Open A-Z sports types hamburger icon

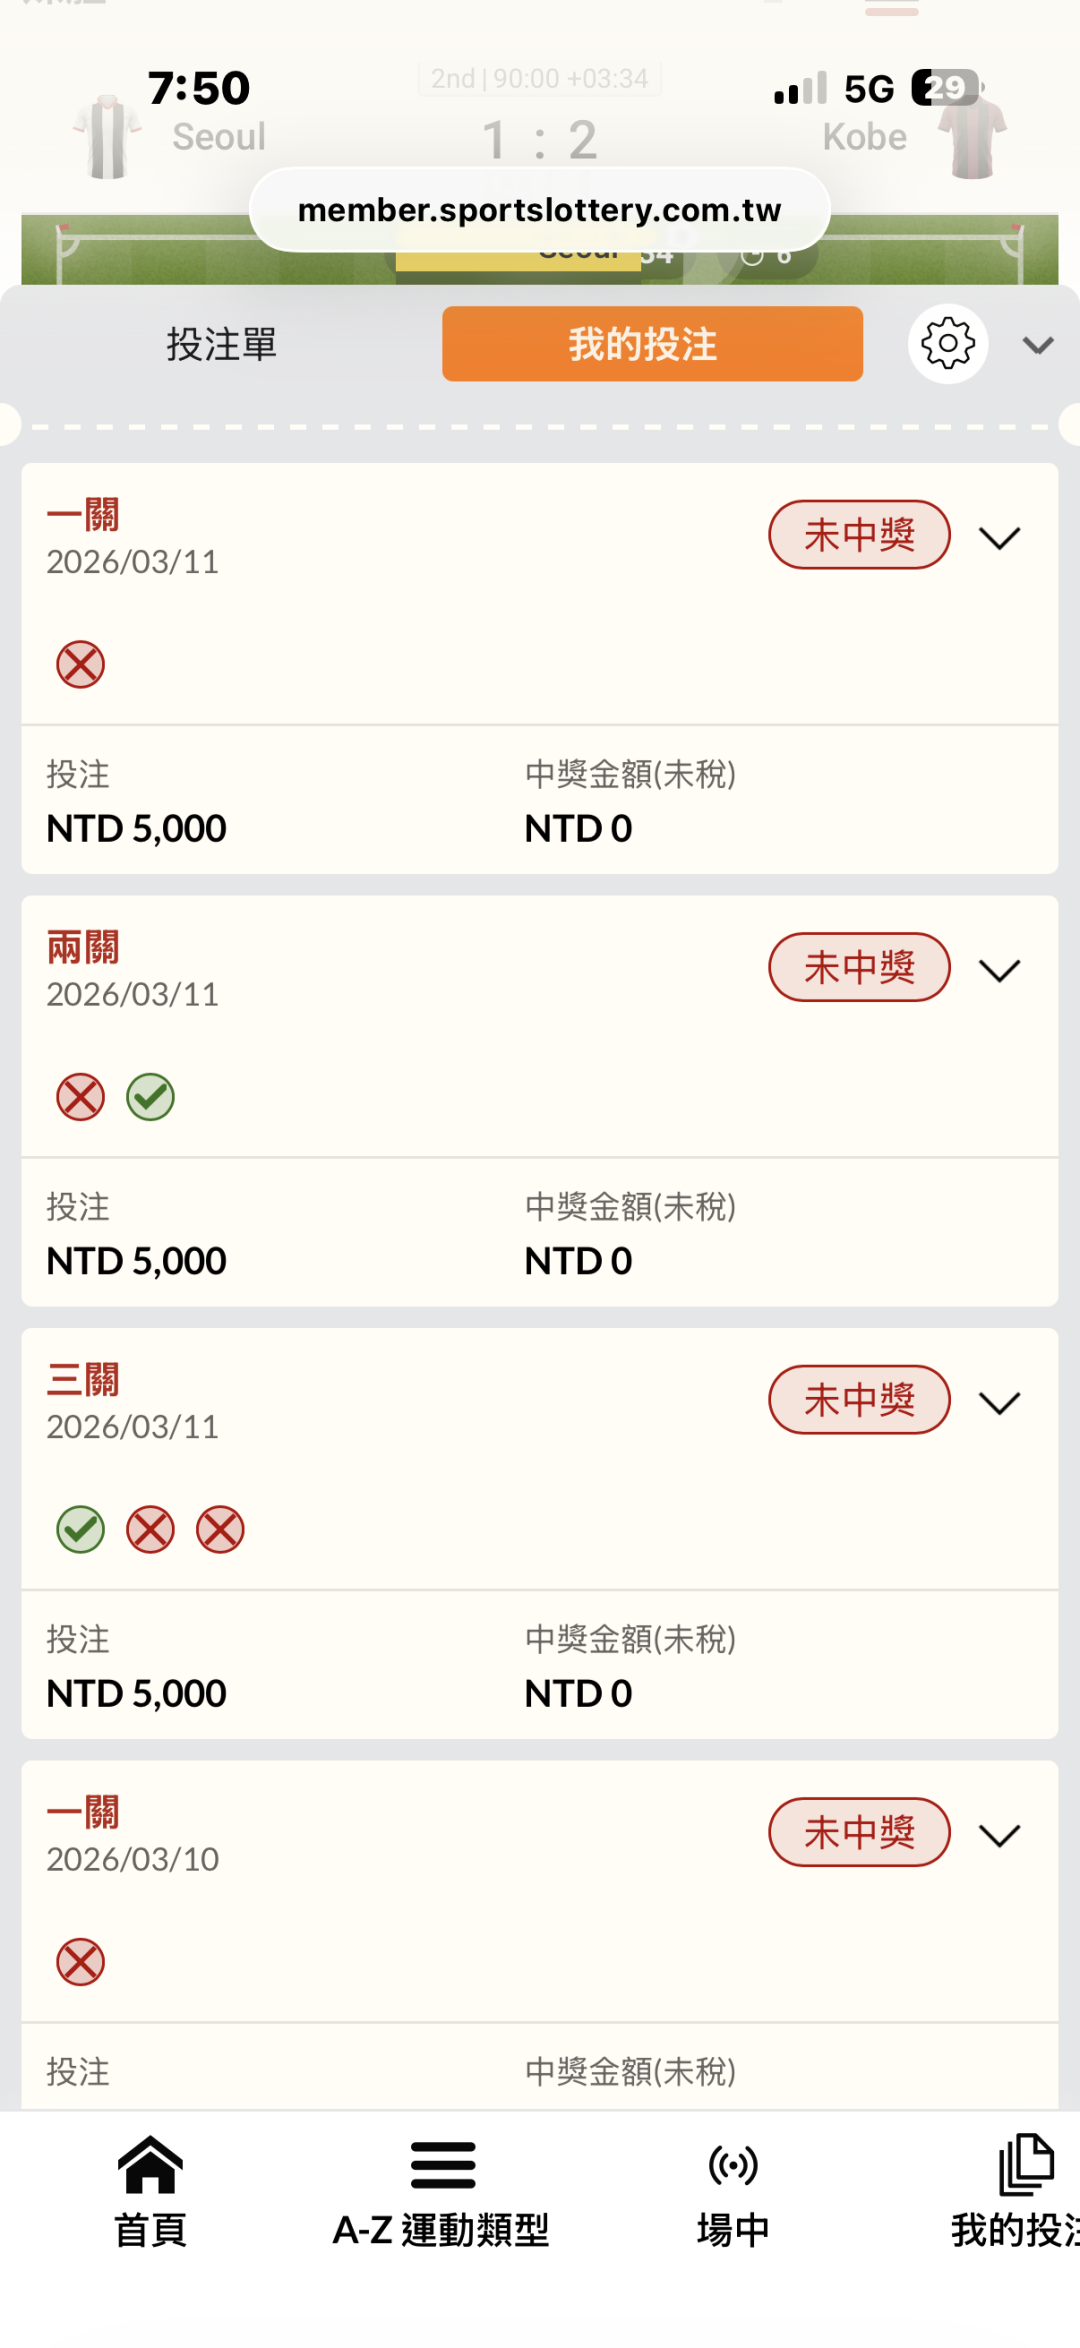442,2165
